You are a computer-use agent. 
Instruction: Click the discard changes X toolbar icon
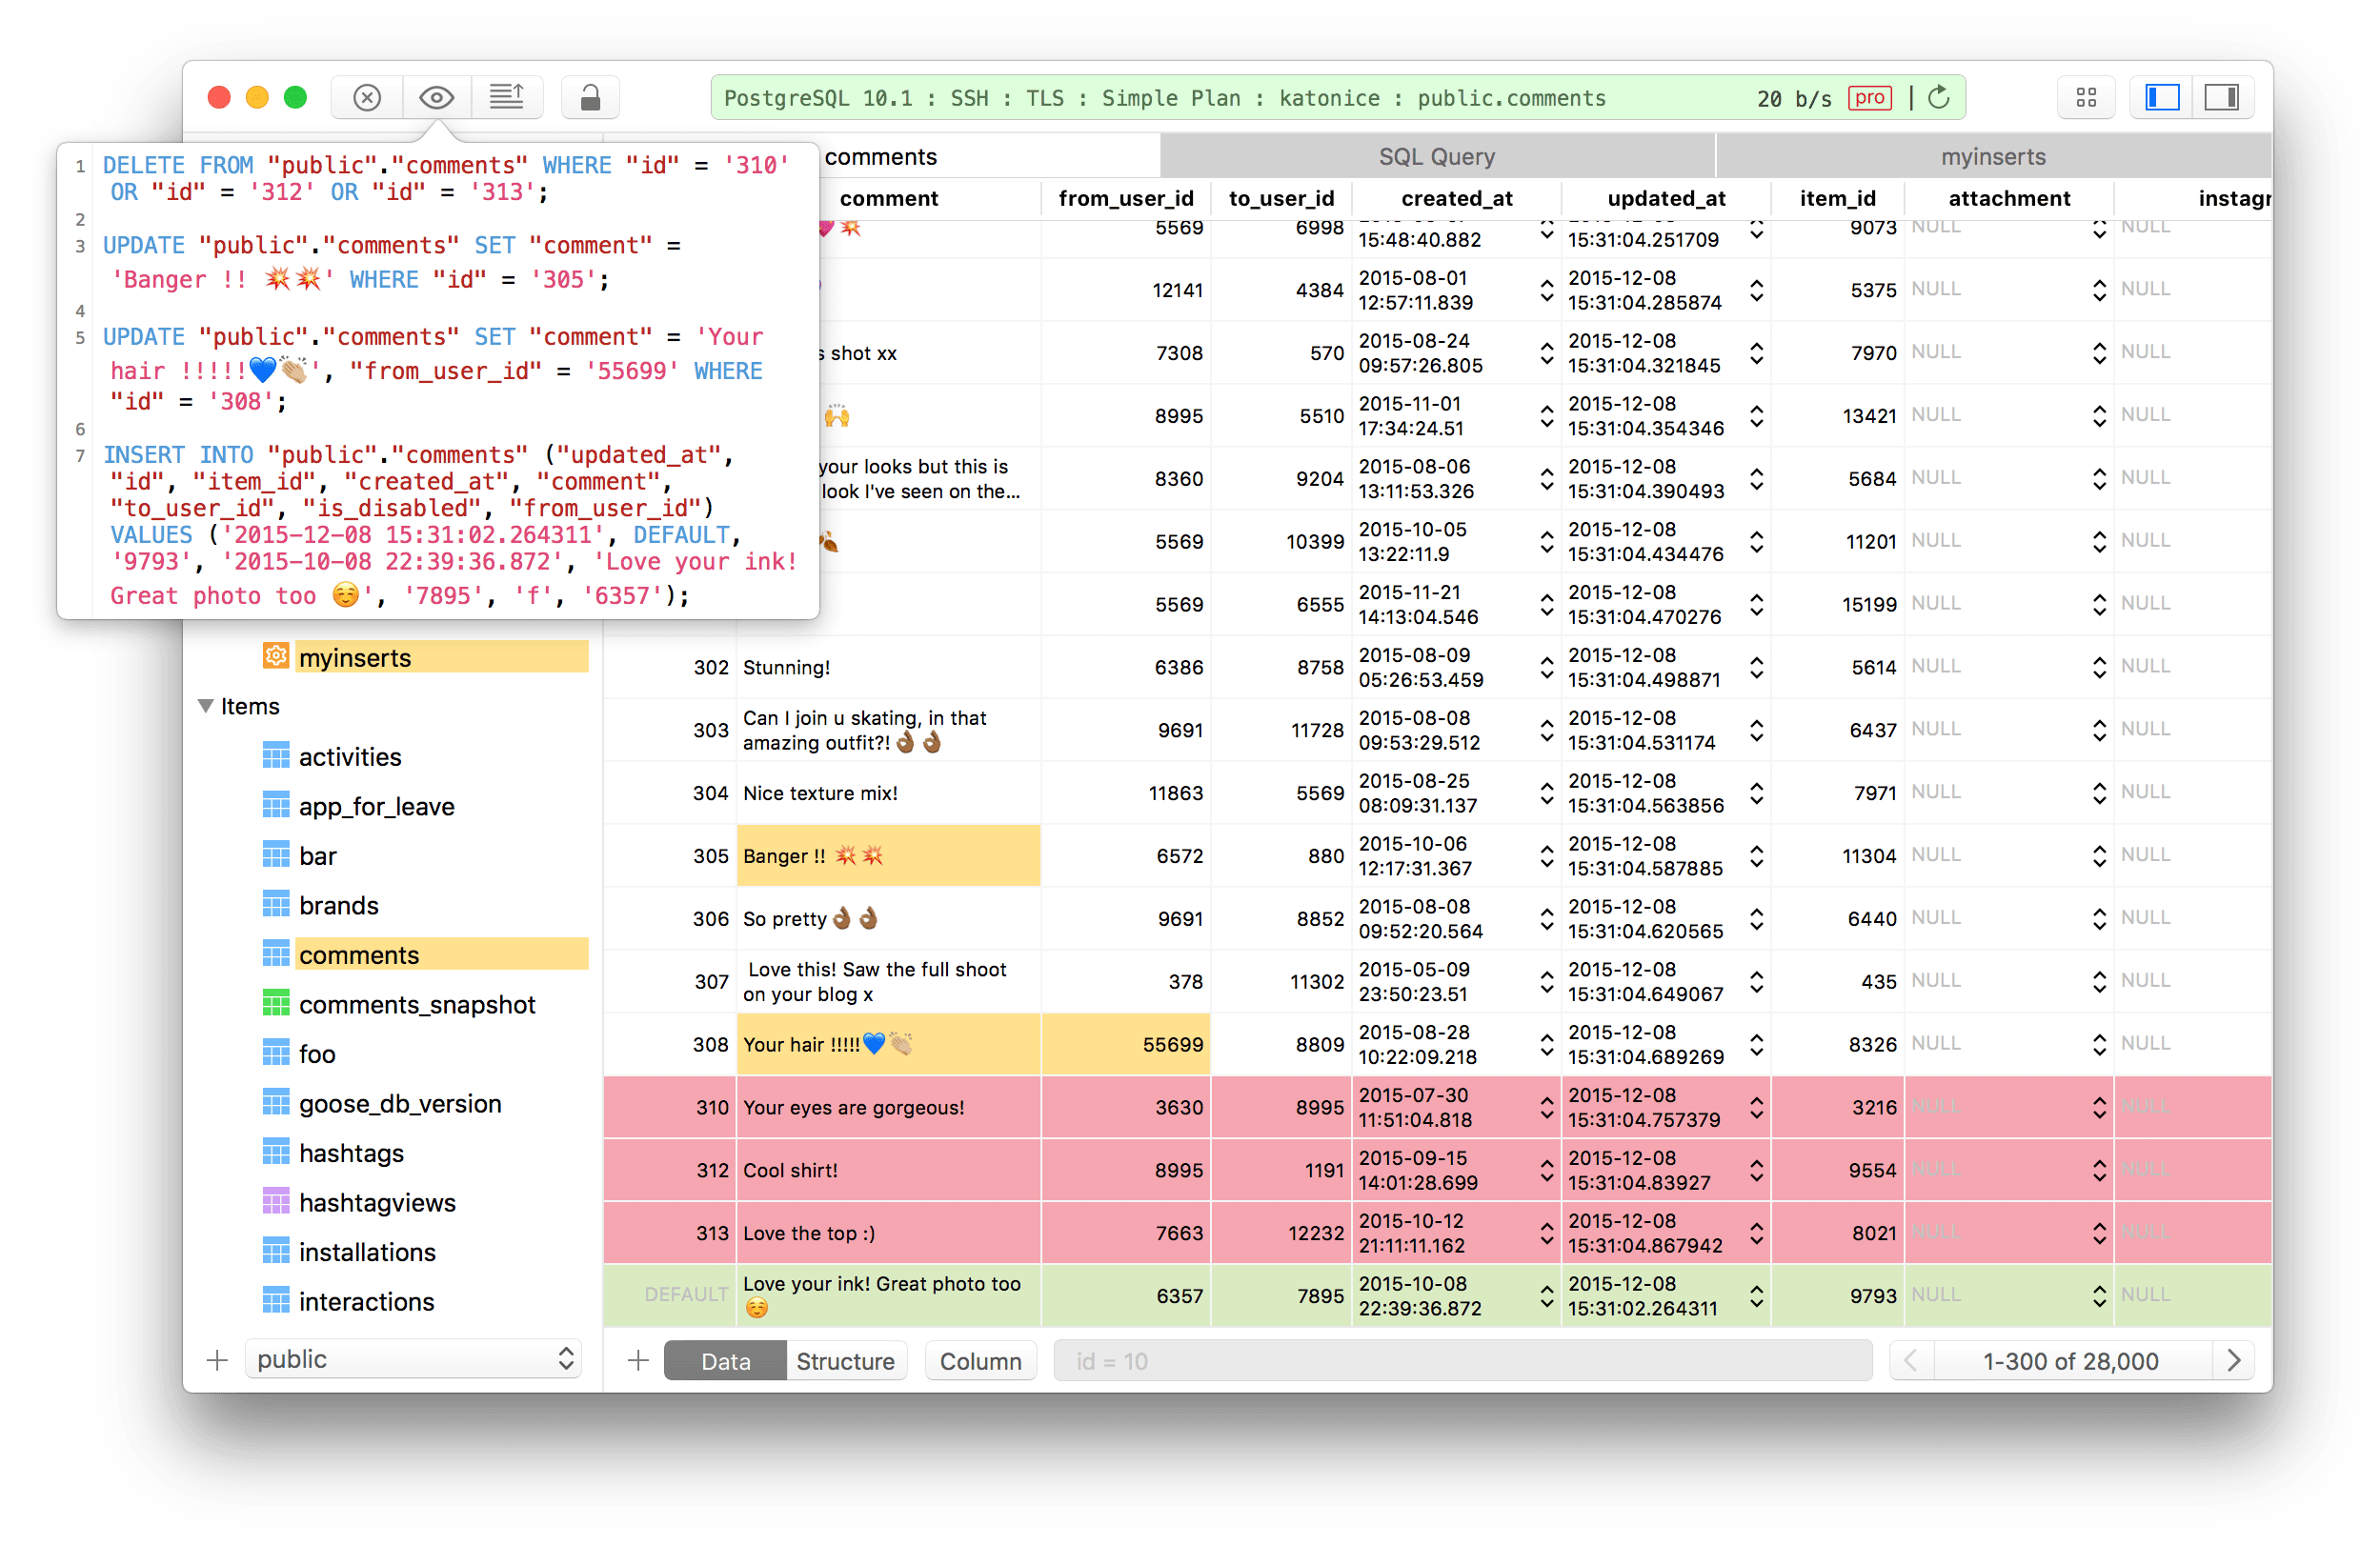tap(367, 97)
